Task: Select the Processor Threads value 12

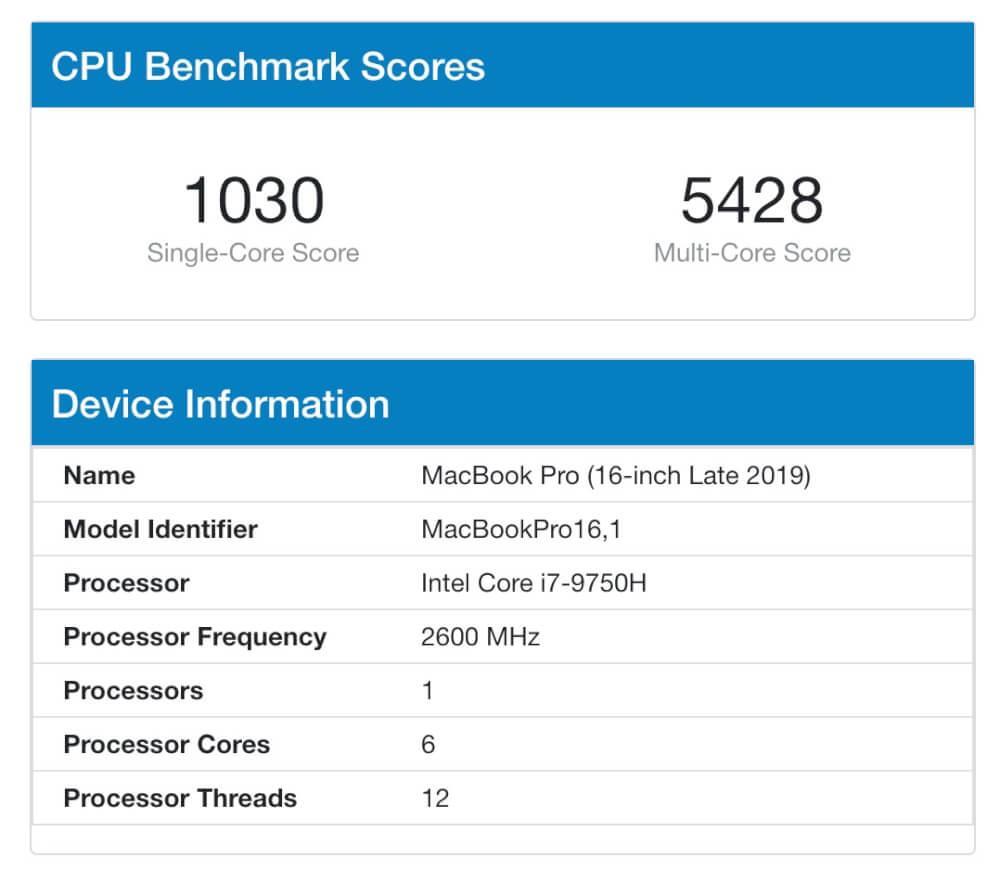Action: coord(436,799)
